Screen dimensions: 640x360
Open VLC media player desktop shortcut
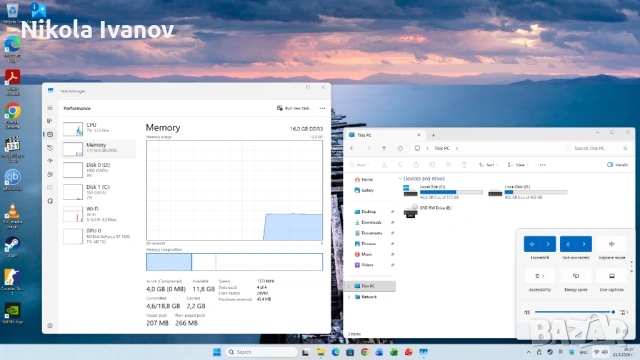(12, 216)
